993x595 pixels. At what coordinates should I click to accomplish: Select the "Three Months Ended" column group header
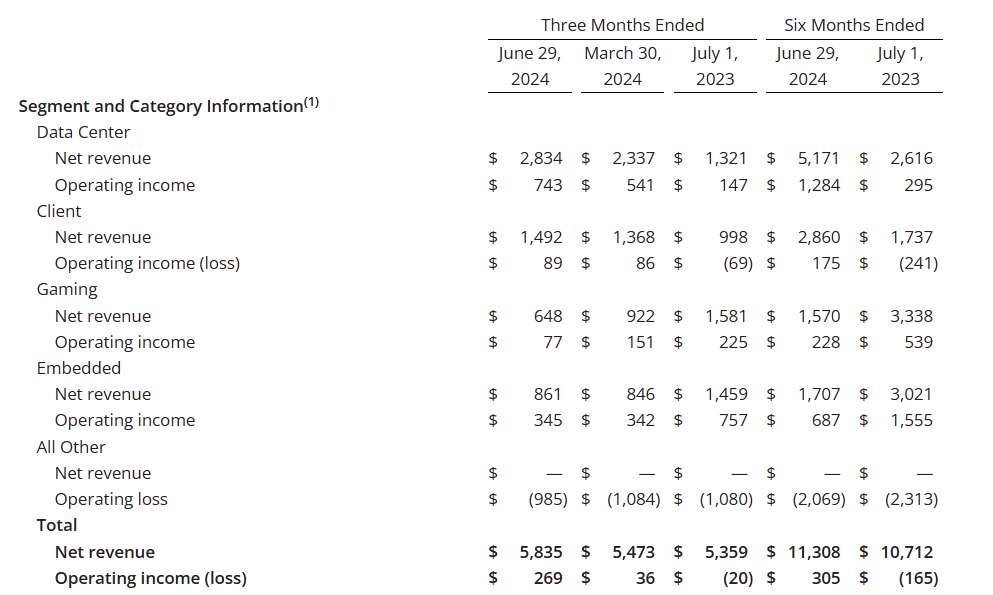[x=622, y=25]
